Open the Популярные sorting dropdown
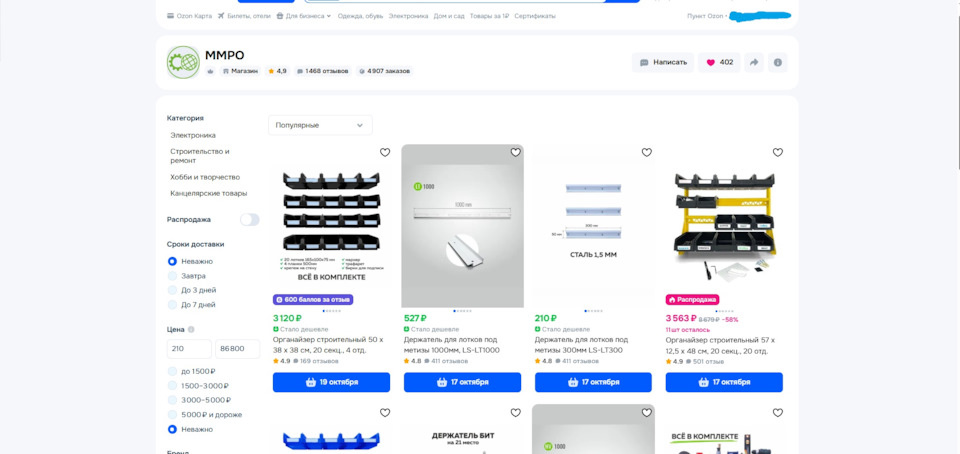Screen dimensions: 960x454 point(320,125)
